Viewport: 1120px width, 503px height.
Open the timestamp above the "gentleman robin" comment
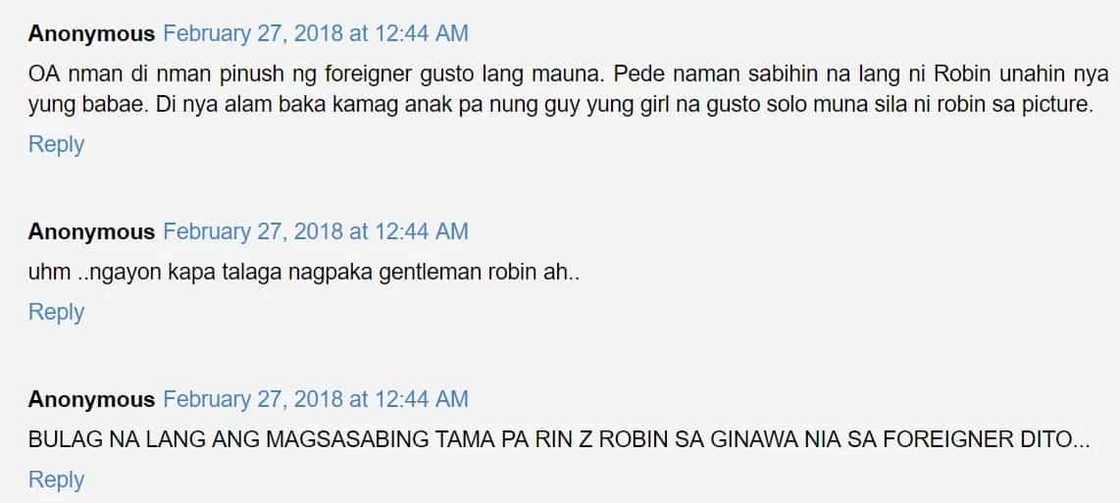(316, 232)
